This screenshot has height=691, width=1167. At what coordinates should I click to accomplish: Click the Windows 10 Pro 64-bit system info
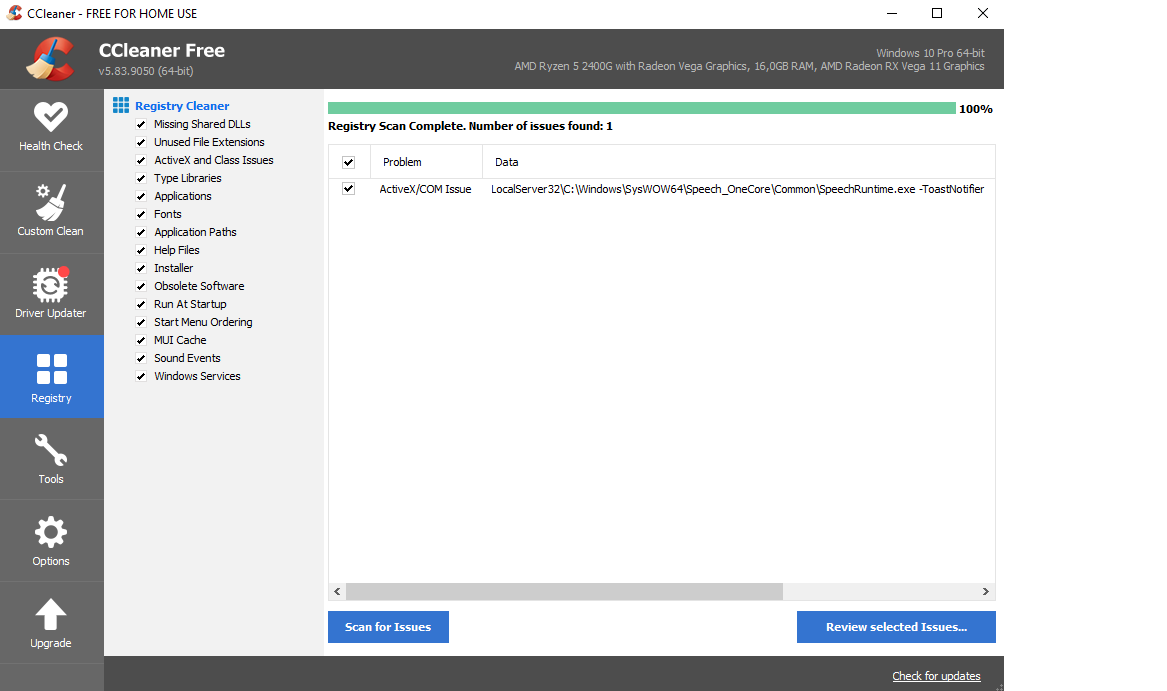pyautogui.click(x=930, y=53)
